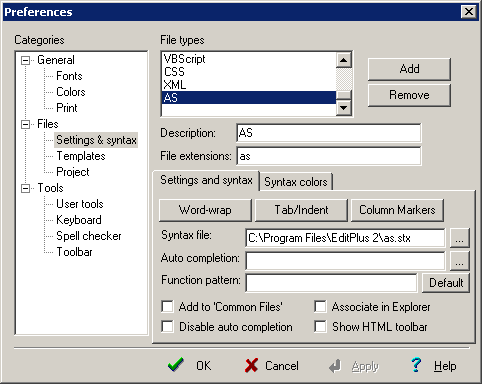
Task: Select CSS in File types list
Action: [x=249, y=72]
